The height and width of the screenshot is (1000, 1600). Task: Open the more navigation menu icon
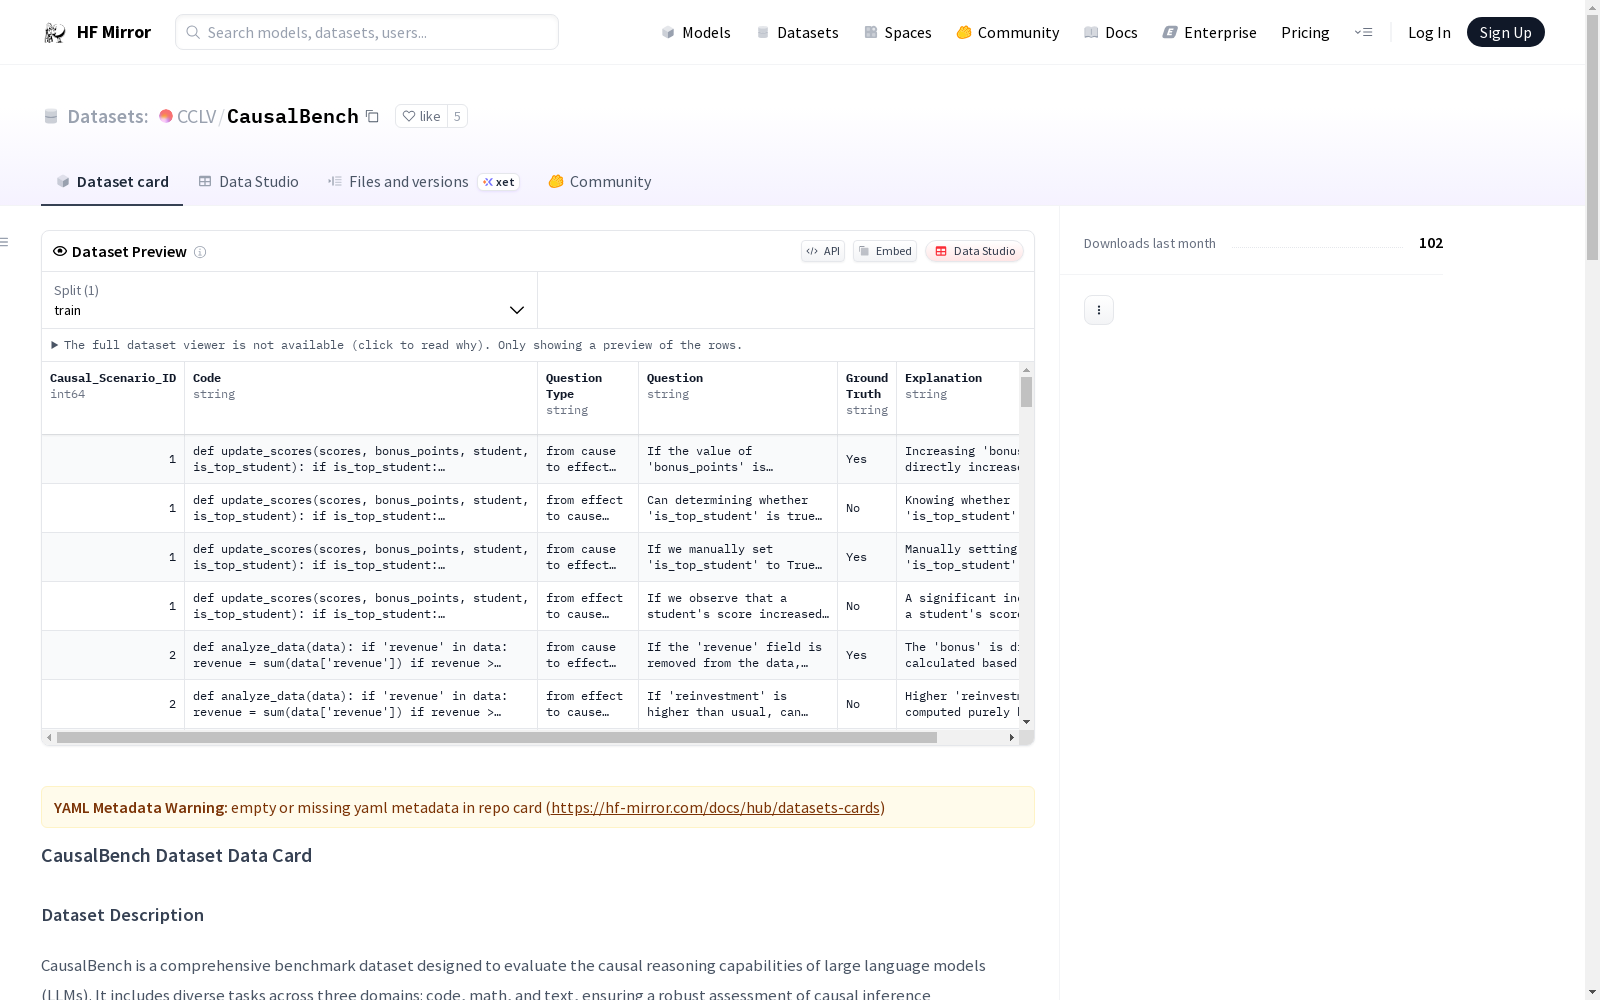pos(1363,32)
